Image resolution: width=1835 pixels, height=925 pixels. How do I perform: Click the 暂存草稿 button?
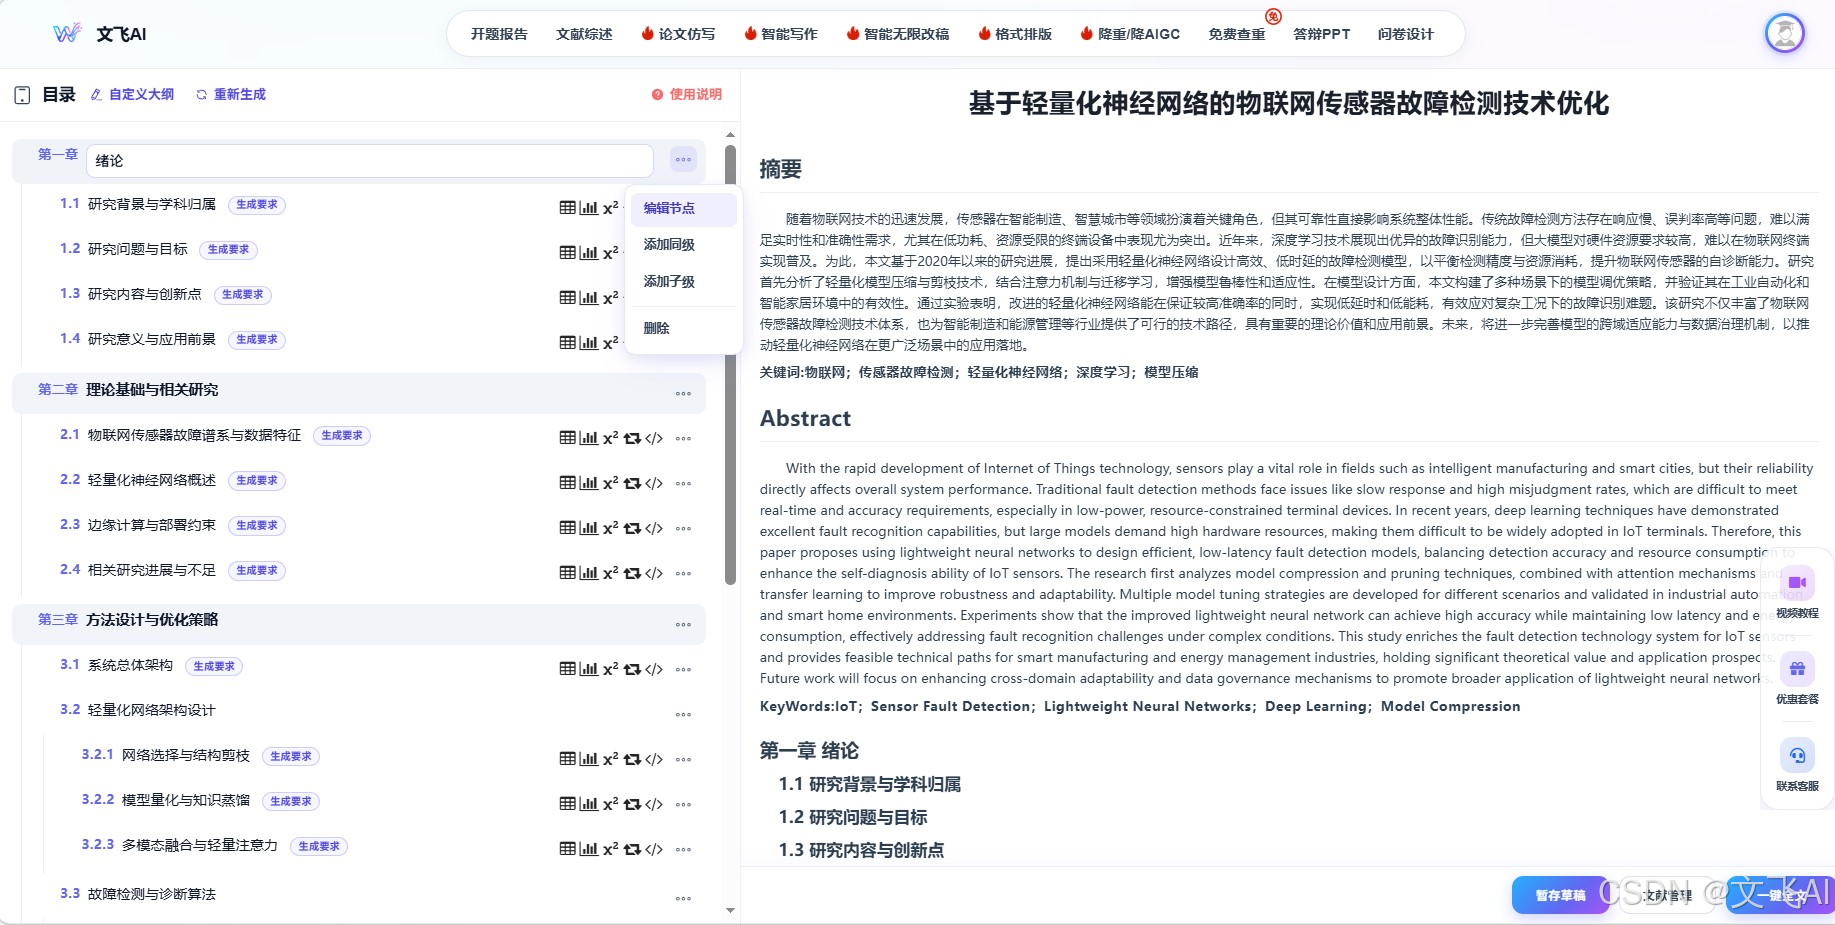pos(1560,895)
